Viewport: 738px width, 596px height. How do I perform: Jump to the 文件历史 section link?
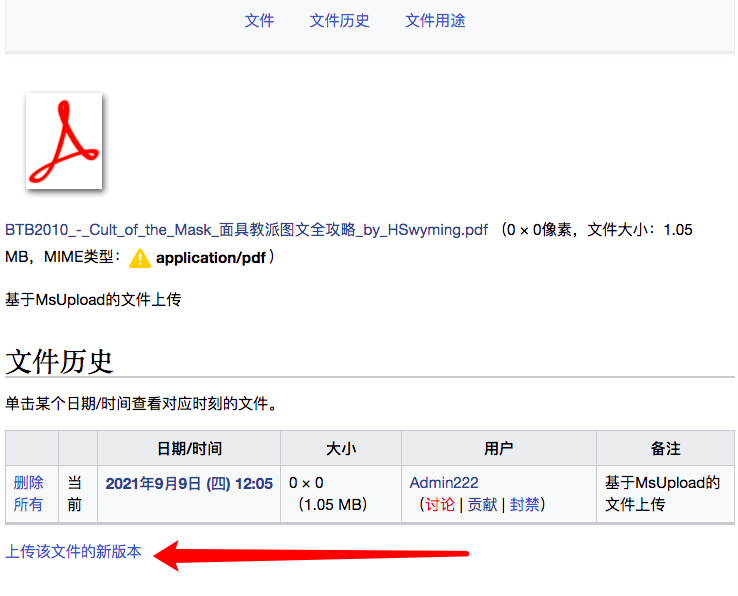click(339, 20)
